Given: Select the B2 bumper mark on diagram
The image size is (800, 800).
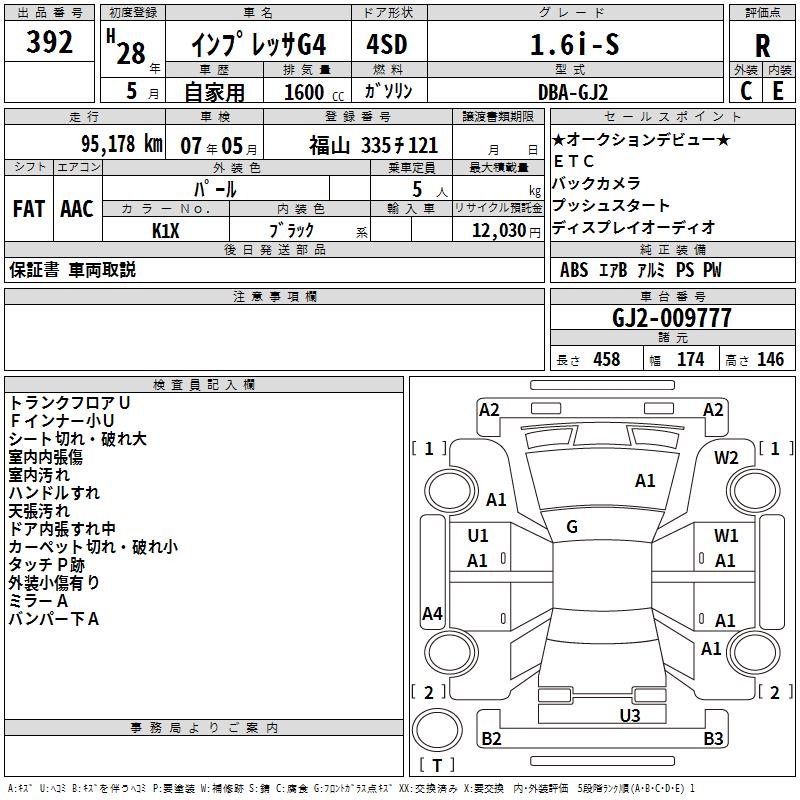Looking at the screenshot, I should pos(491,738).
